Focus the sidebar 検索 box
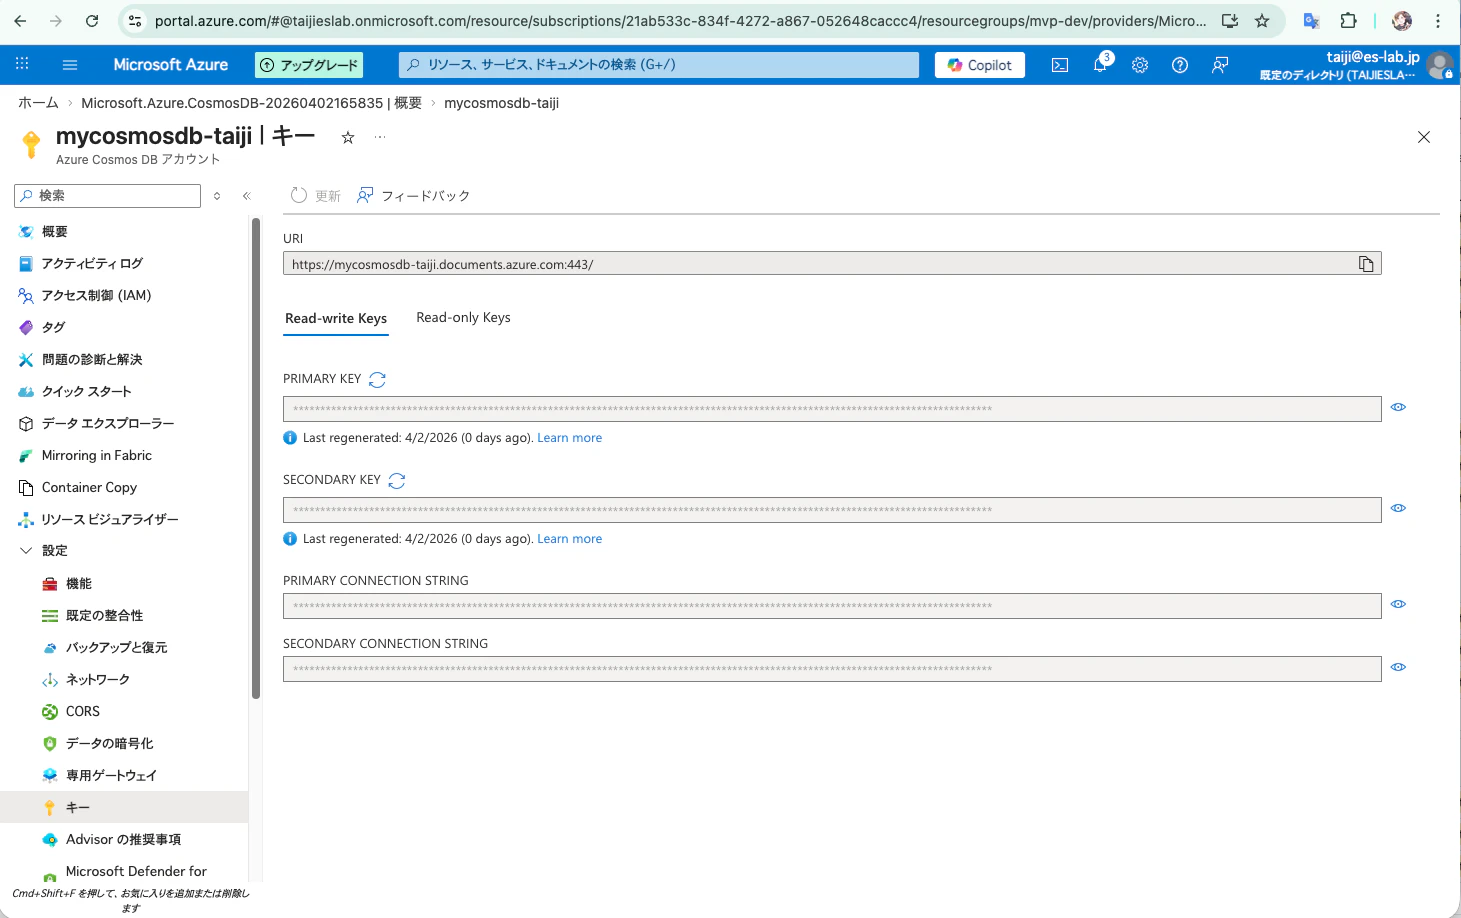The width and height of the screenshot is (1461, 918). coord(108,196)
